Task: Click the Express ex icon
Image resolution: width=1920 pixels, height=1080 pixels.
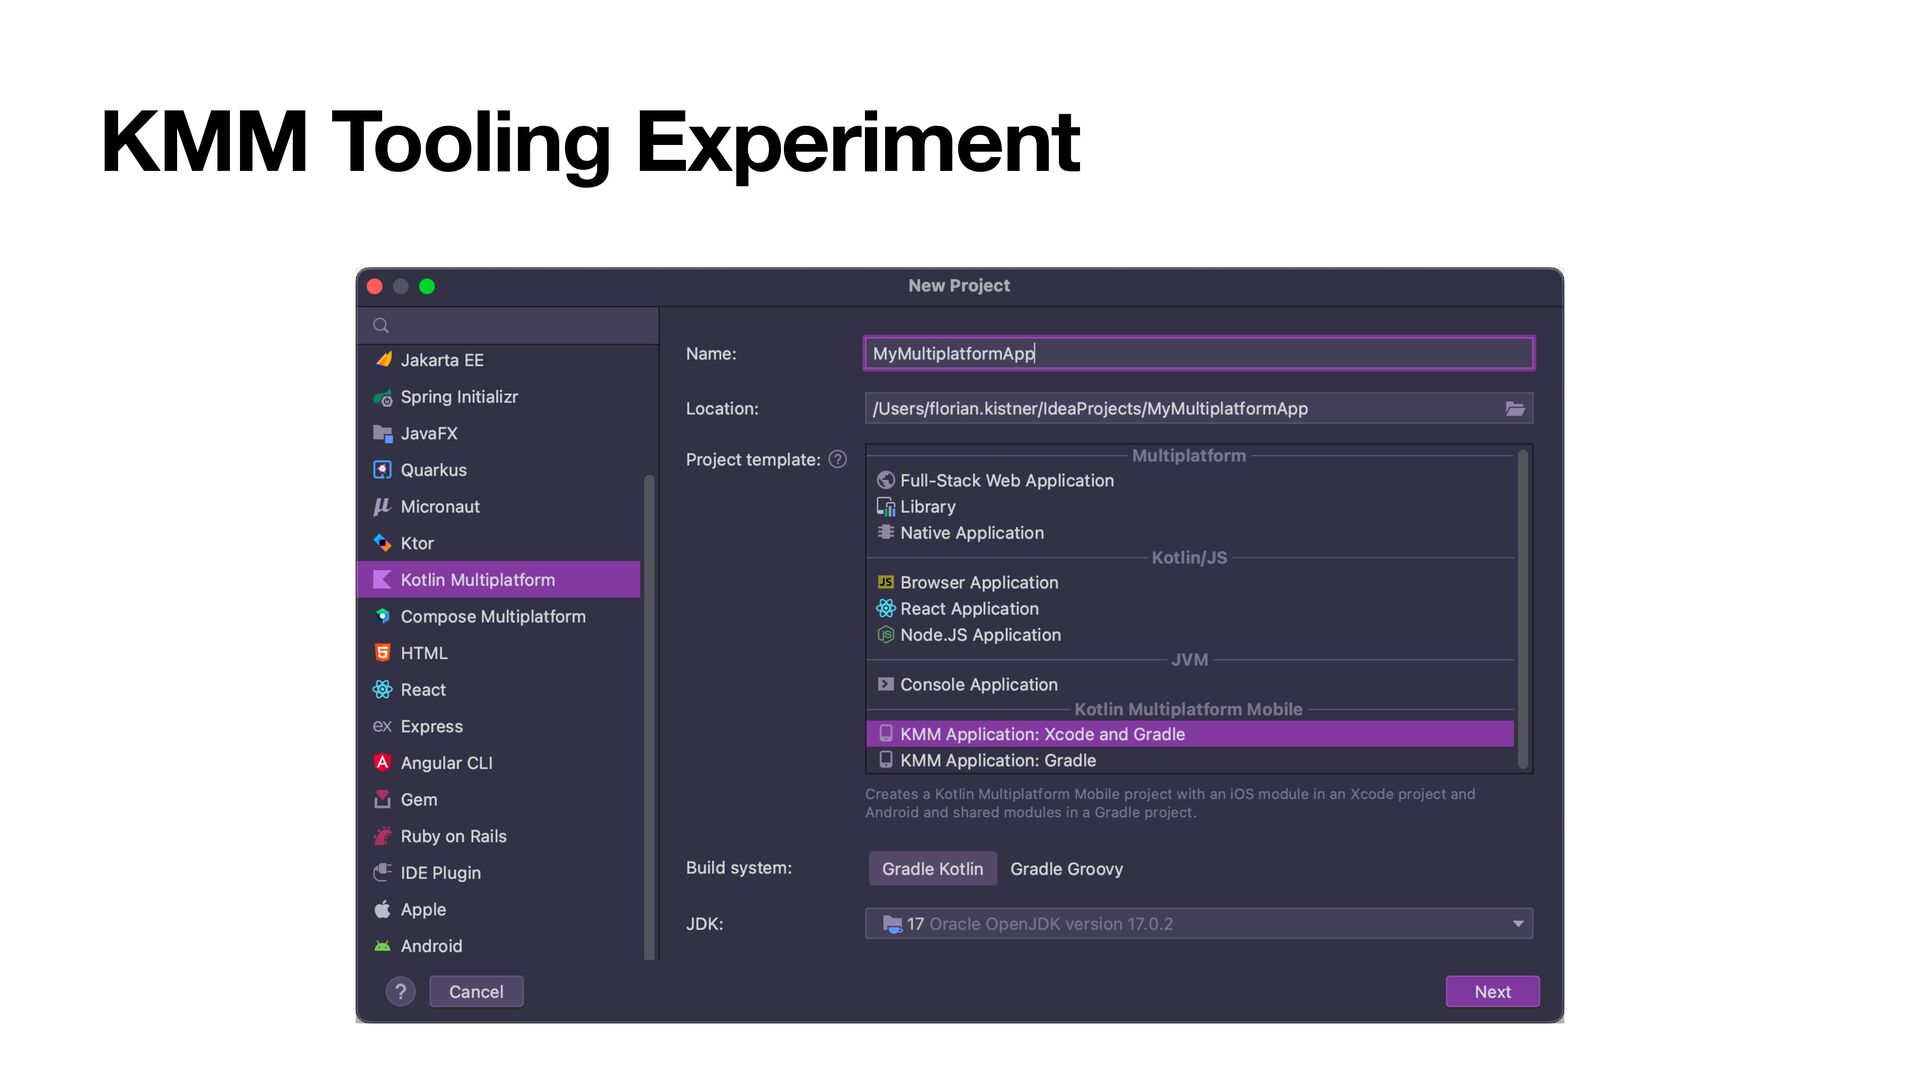Action: pos(383,726)
